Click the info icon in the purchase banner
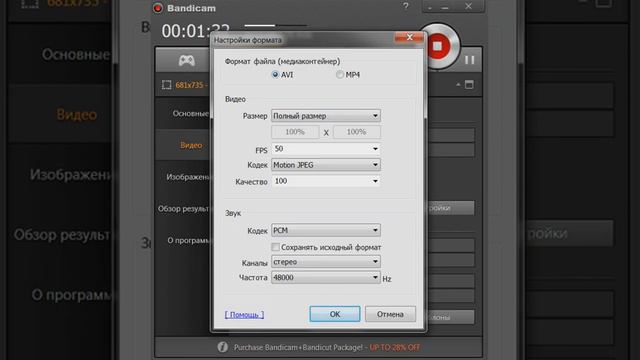This screenshot has height=360, width=640. (x=222, y=347)
